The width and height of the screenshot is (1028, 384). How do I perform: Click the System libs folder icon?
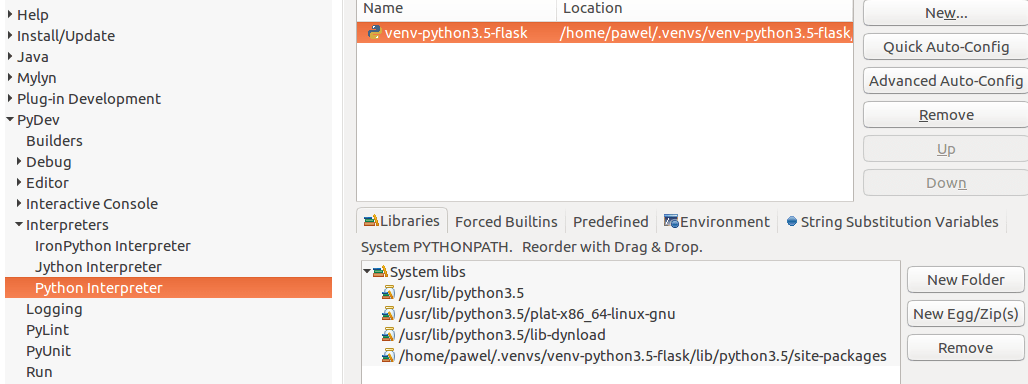[381, 271]
